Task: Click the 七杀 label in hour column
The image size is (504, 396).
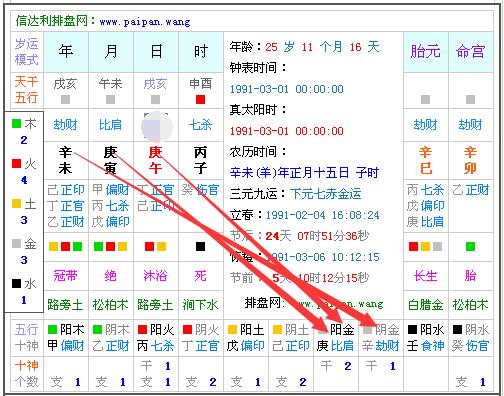Action: (x=200, y=125)
